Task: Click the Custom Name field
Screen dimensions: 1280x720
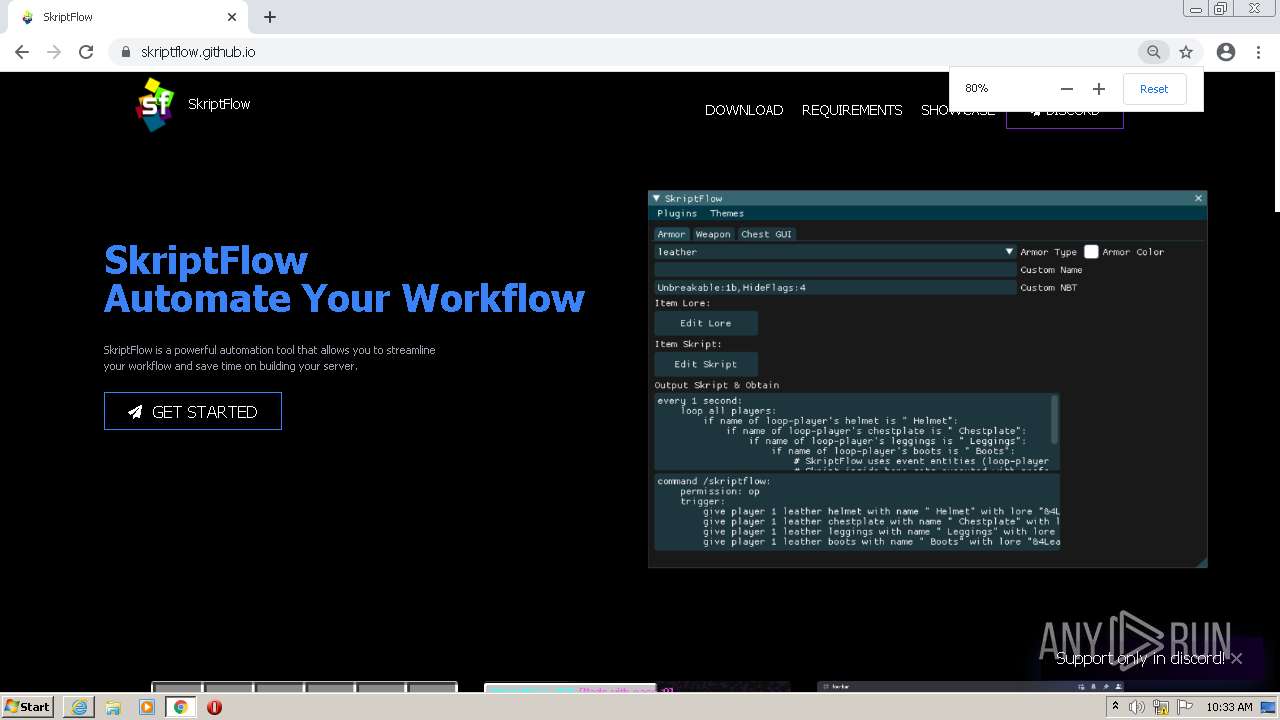Action: [x=835, y=270]
